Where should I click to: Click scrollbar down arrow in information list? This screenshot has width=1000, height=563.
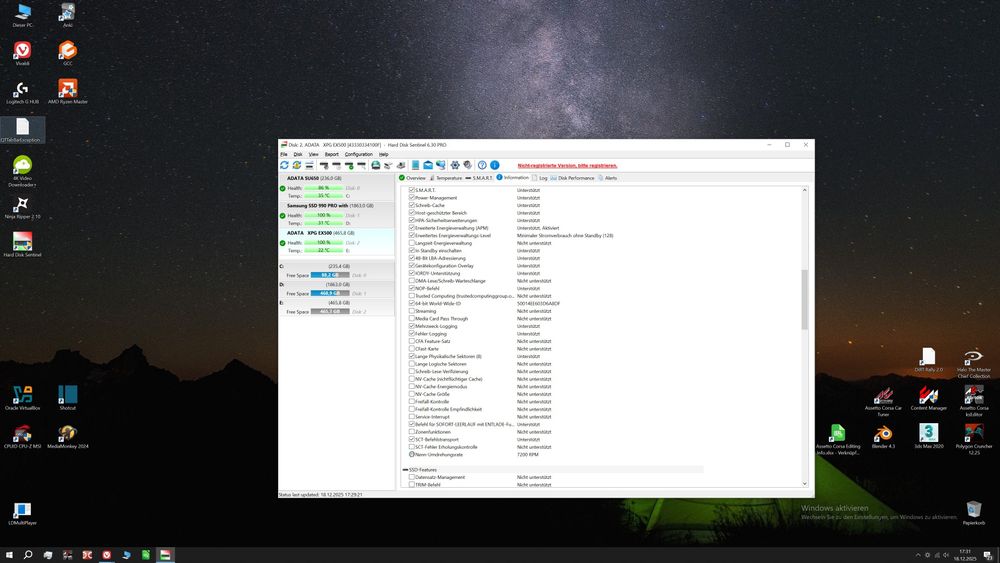pyautogui.click(x=804, y=484)
